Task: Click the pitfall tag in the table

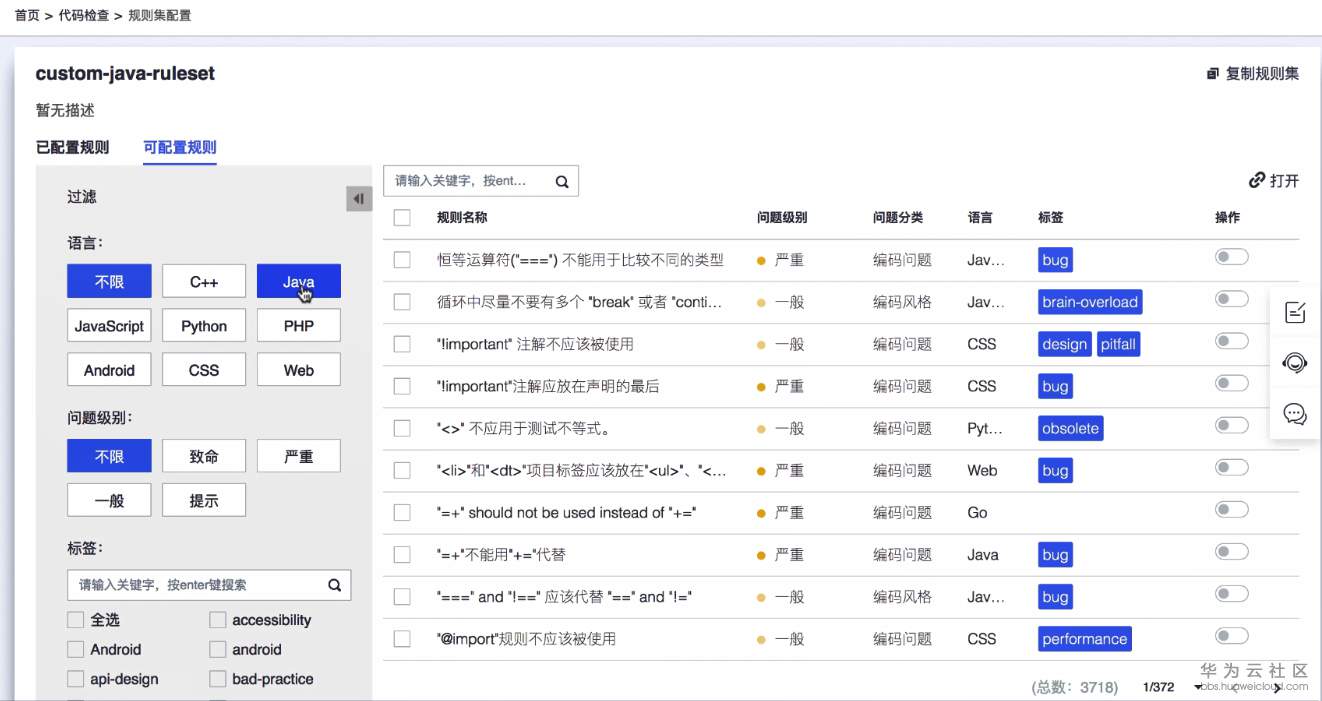Action: [1118, 344]
